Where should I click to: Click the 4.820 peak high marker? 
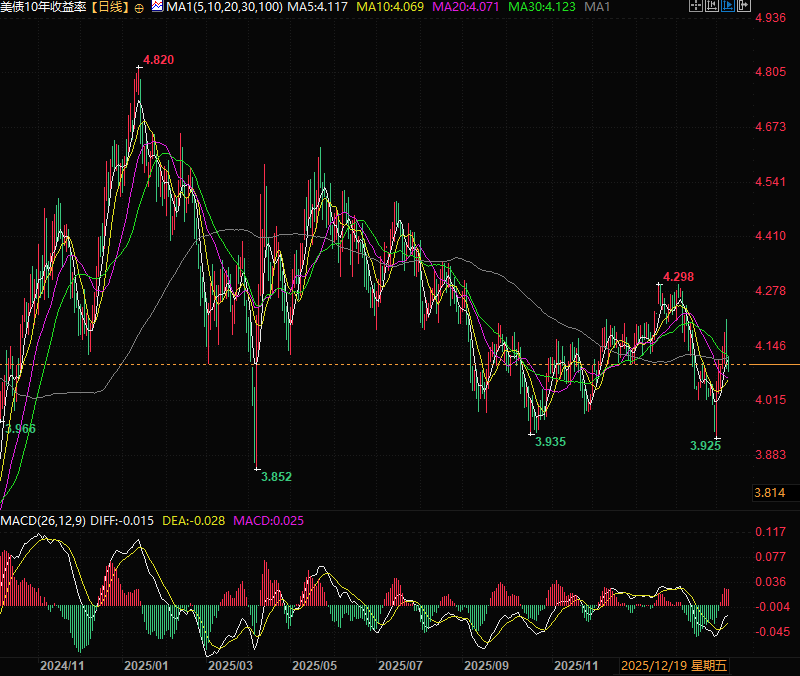pyautogui.click(x=158, y=60)
